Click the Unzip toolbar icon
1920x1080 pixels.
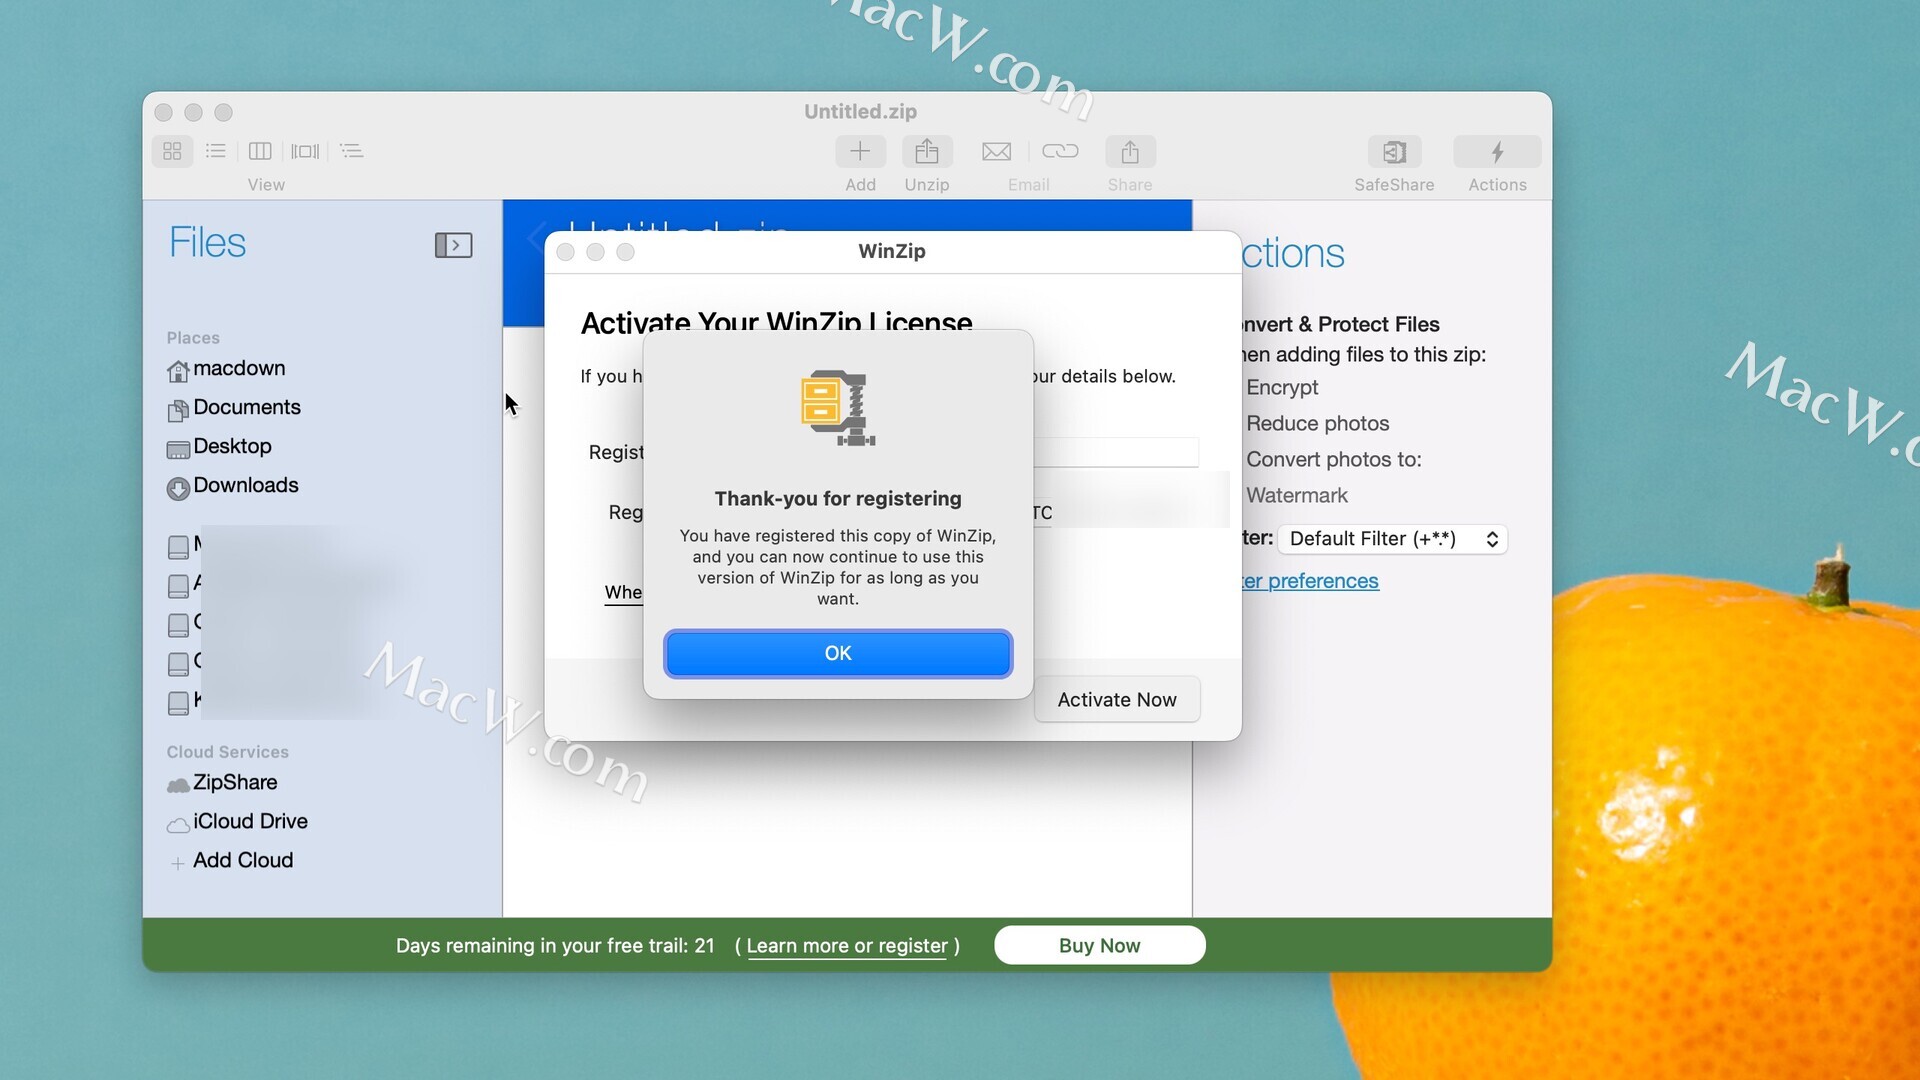point(926,152)
